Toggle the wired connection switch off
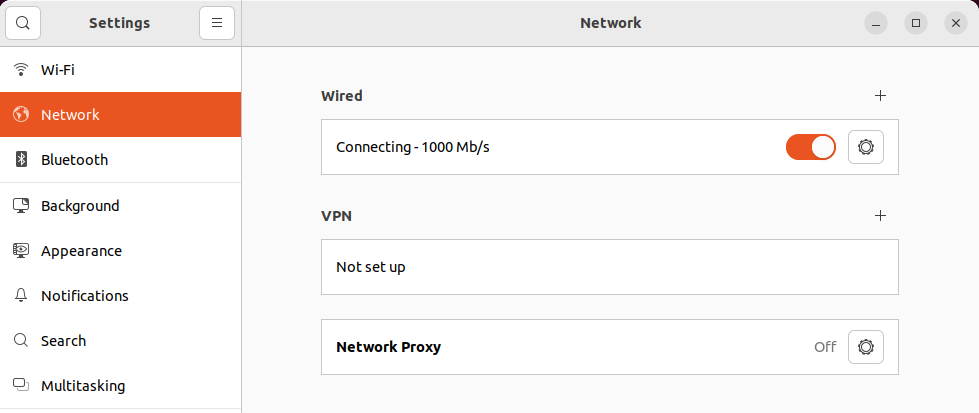979x413 pixels. click(x=810, y=147)
